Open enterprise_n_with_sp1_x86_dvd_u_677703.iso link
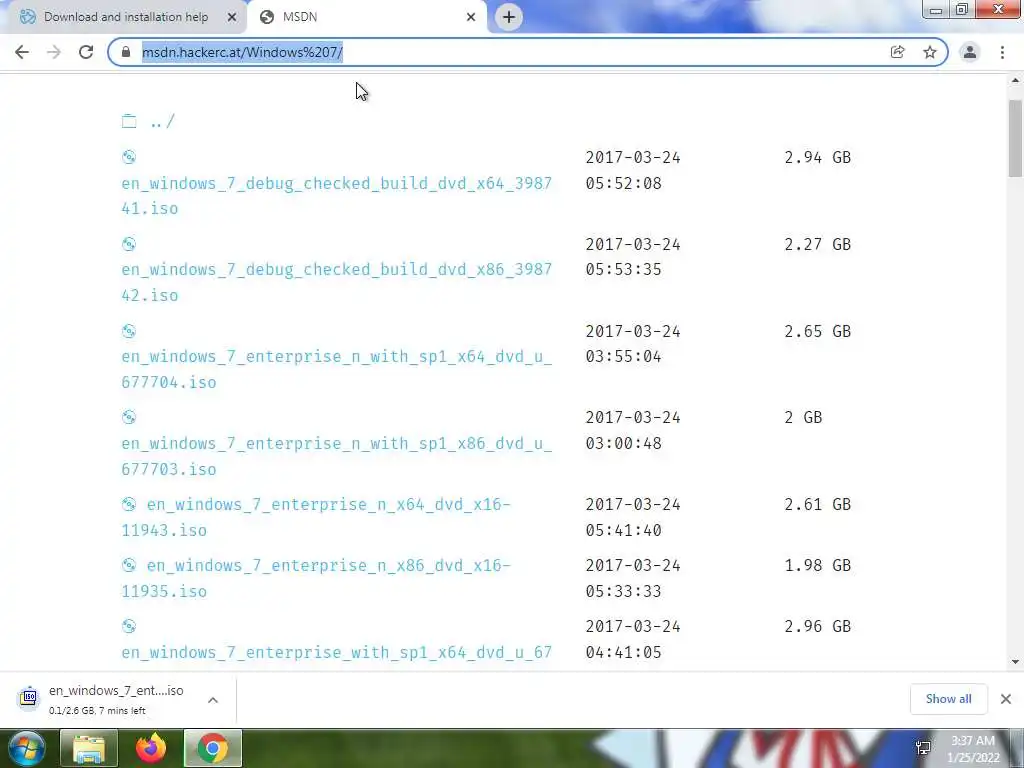This screenshot has height=768, width=1024. point(336,456)
